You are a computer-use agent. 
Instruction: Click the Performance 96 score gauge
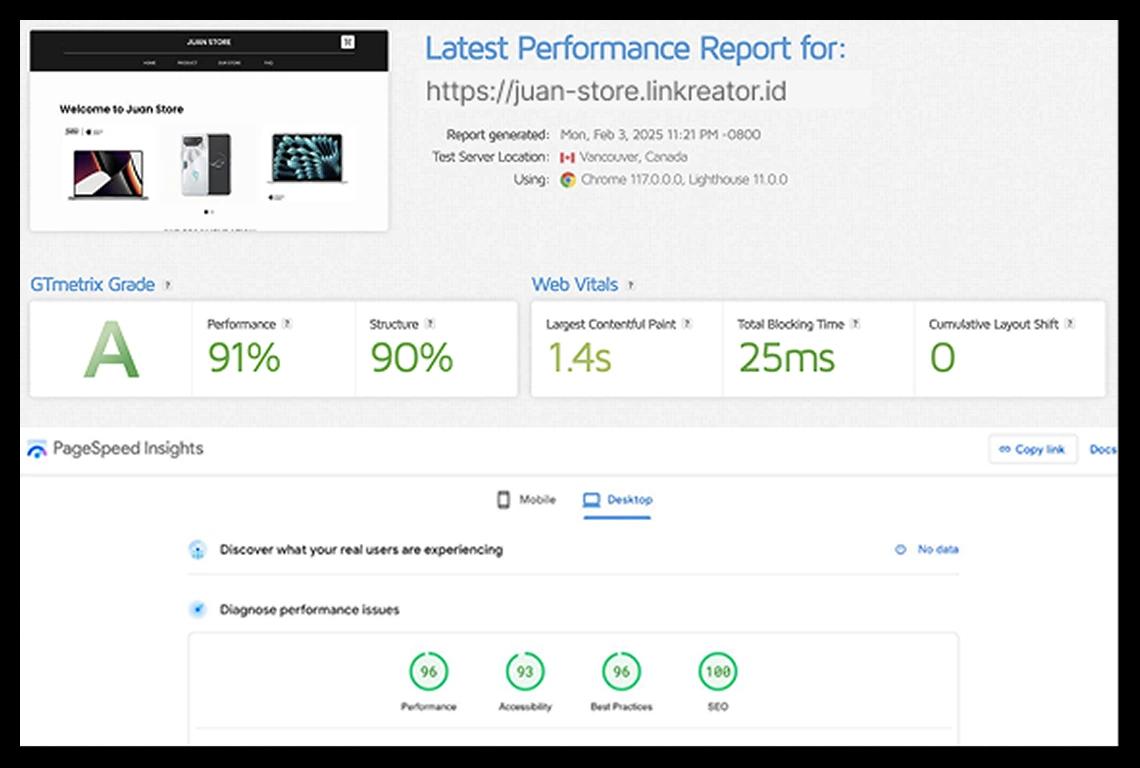pos(428,672)
